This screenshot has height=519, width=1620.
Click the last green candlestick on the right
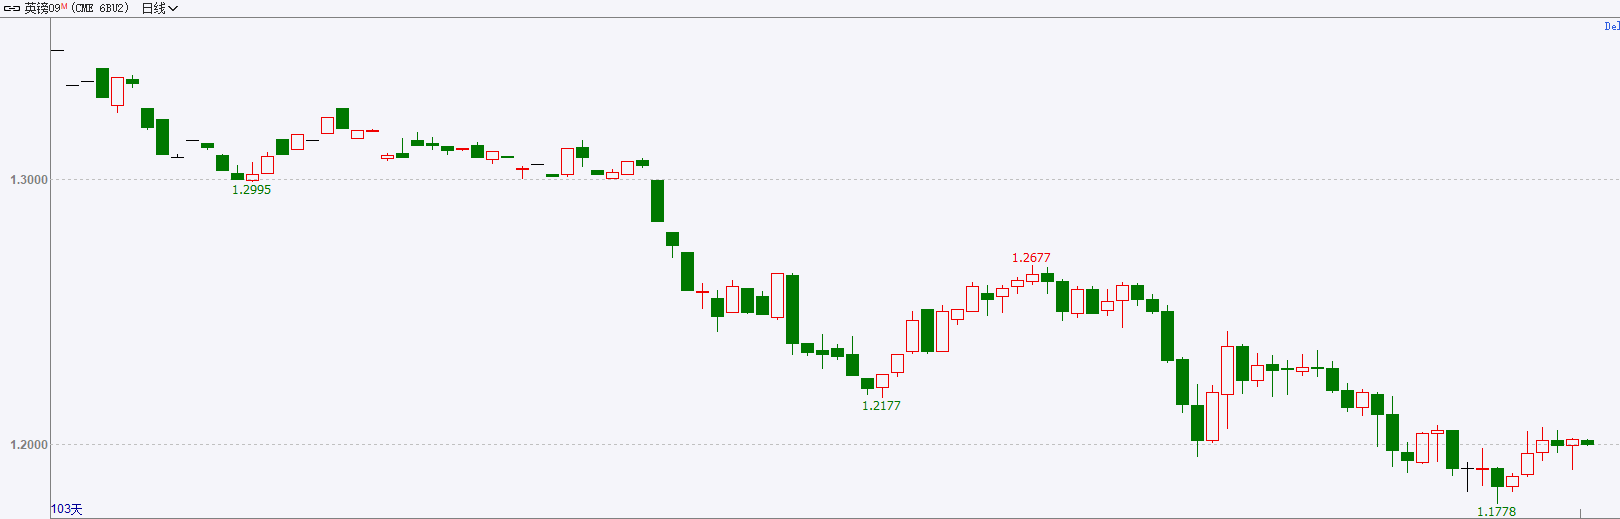(1587, 442)
